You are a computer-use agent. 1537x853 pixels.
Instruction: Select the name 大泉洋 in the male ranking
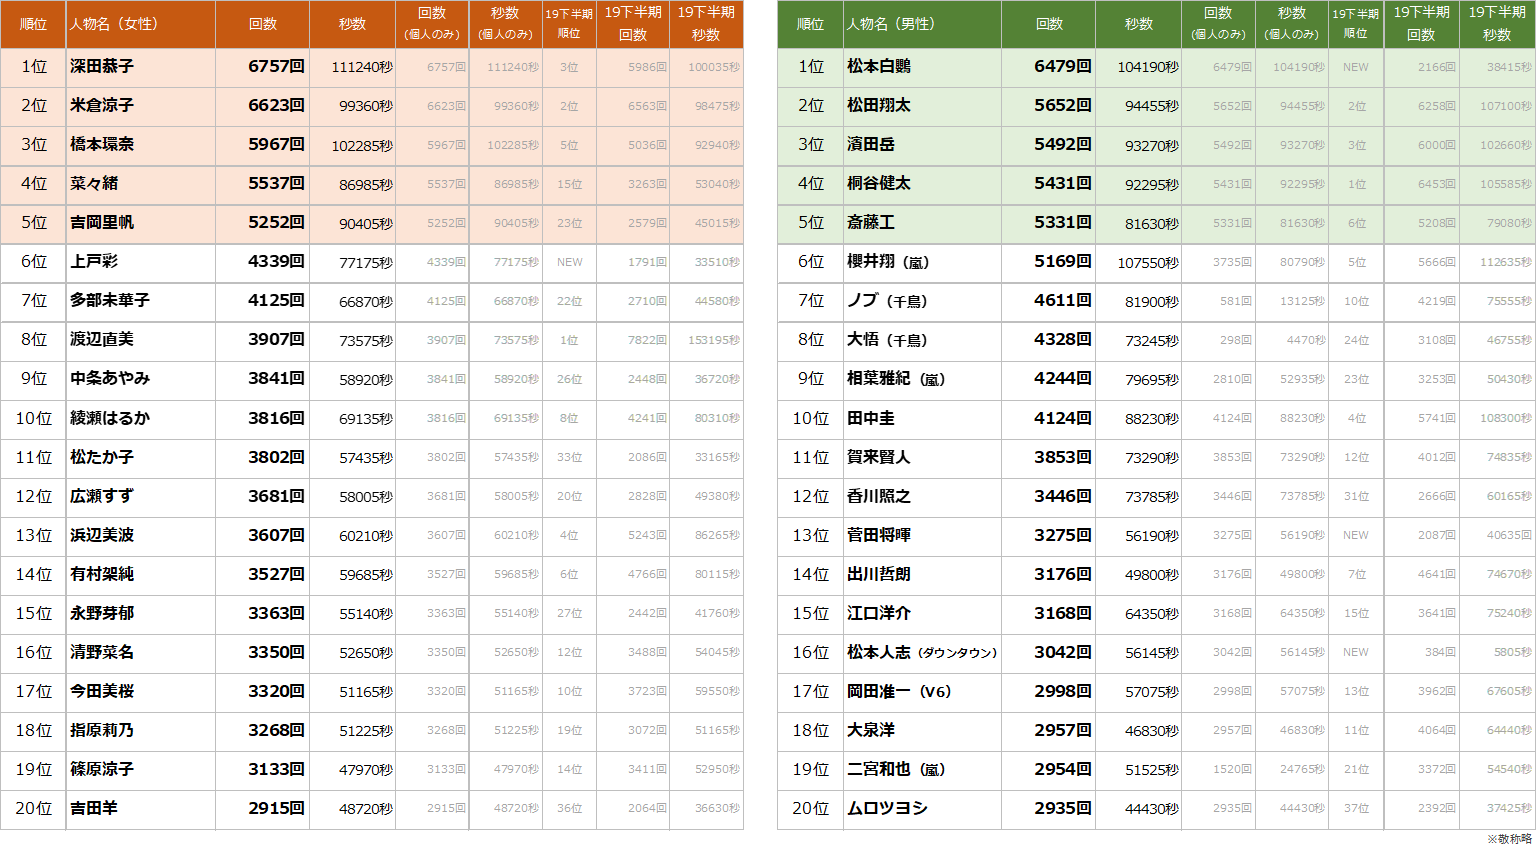point(871,730)
